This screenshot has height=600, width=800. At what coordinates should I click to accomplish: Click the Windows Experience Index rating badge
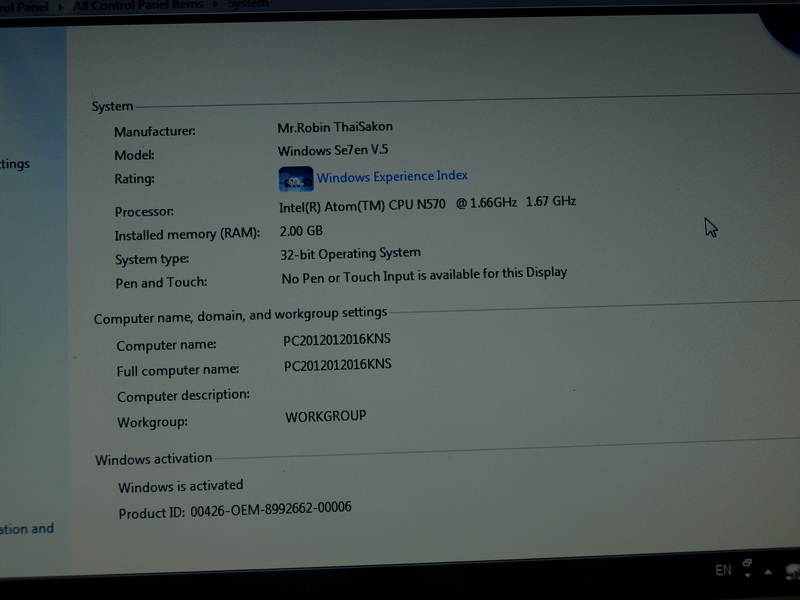pyautogui.click(x=295, y=179)
